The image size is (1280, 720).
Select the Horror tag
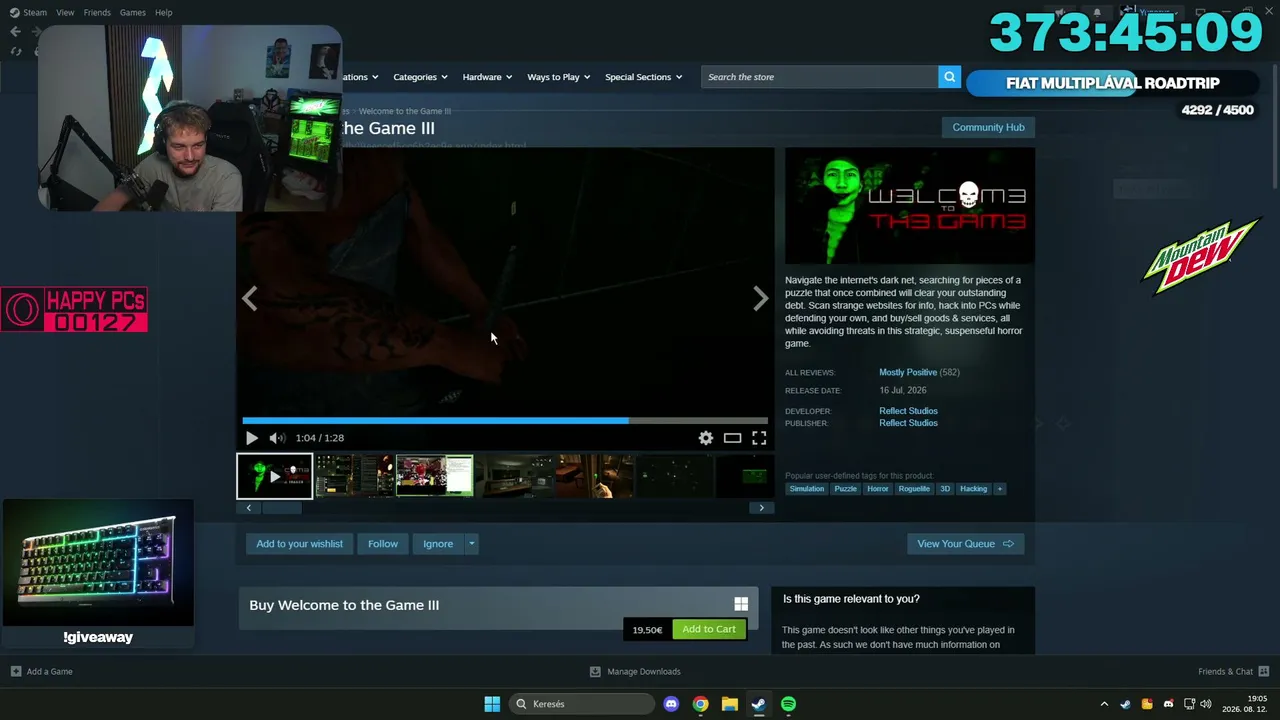[x=878, y=489]
